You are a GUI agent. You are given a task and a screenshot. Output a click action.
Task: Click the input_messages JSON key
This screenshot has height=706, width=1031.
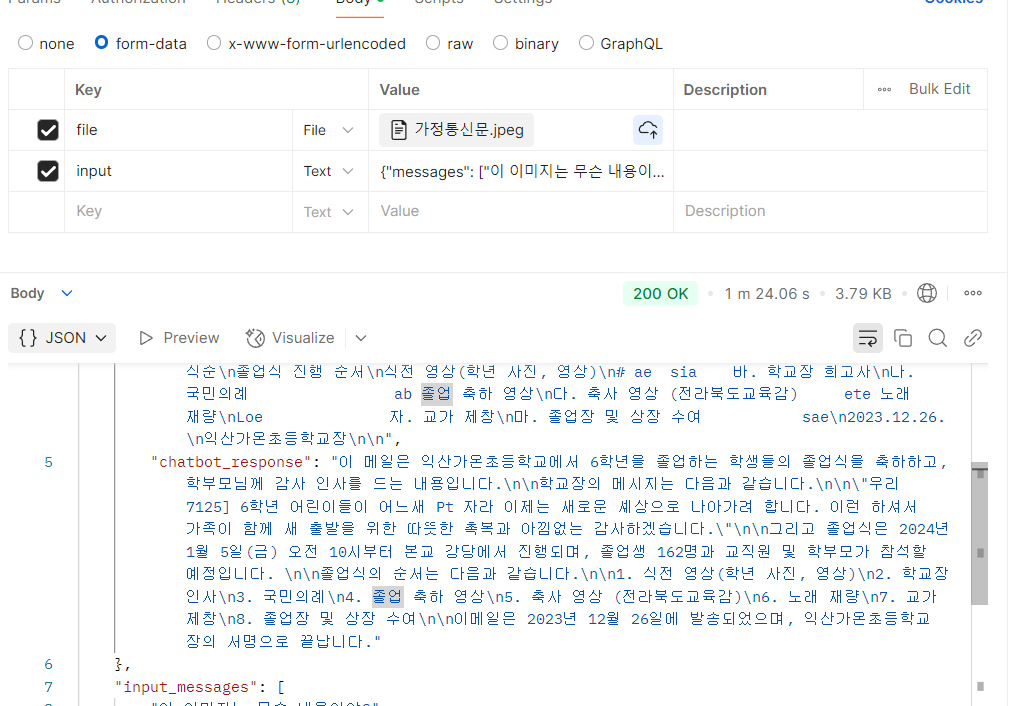[x=186, y=687]
